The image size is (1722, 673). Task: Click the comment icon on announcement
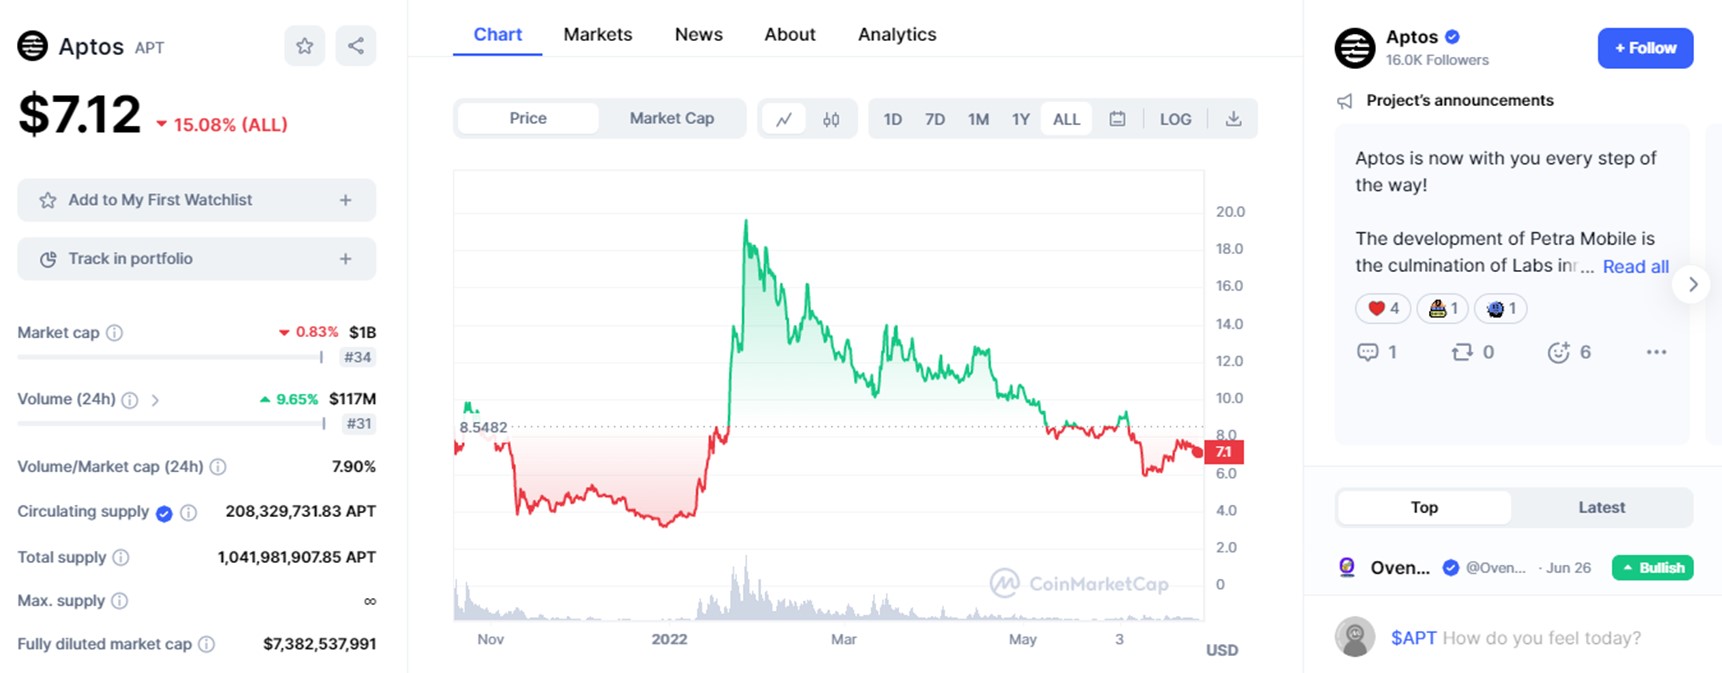click(1367, 352)
